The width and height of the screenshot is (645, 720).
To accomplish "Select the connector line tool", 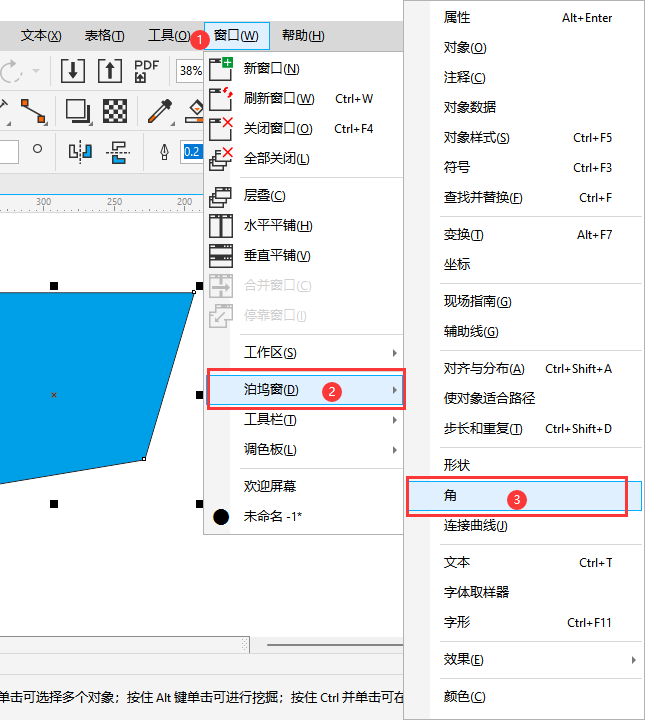I will (34, 111).
